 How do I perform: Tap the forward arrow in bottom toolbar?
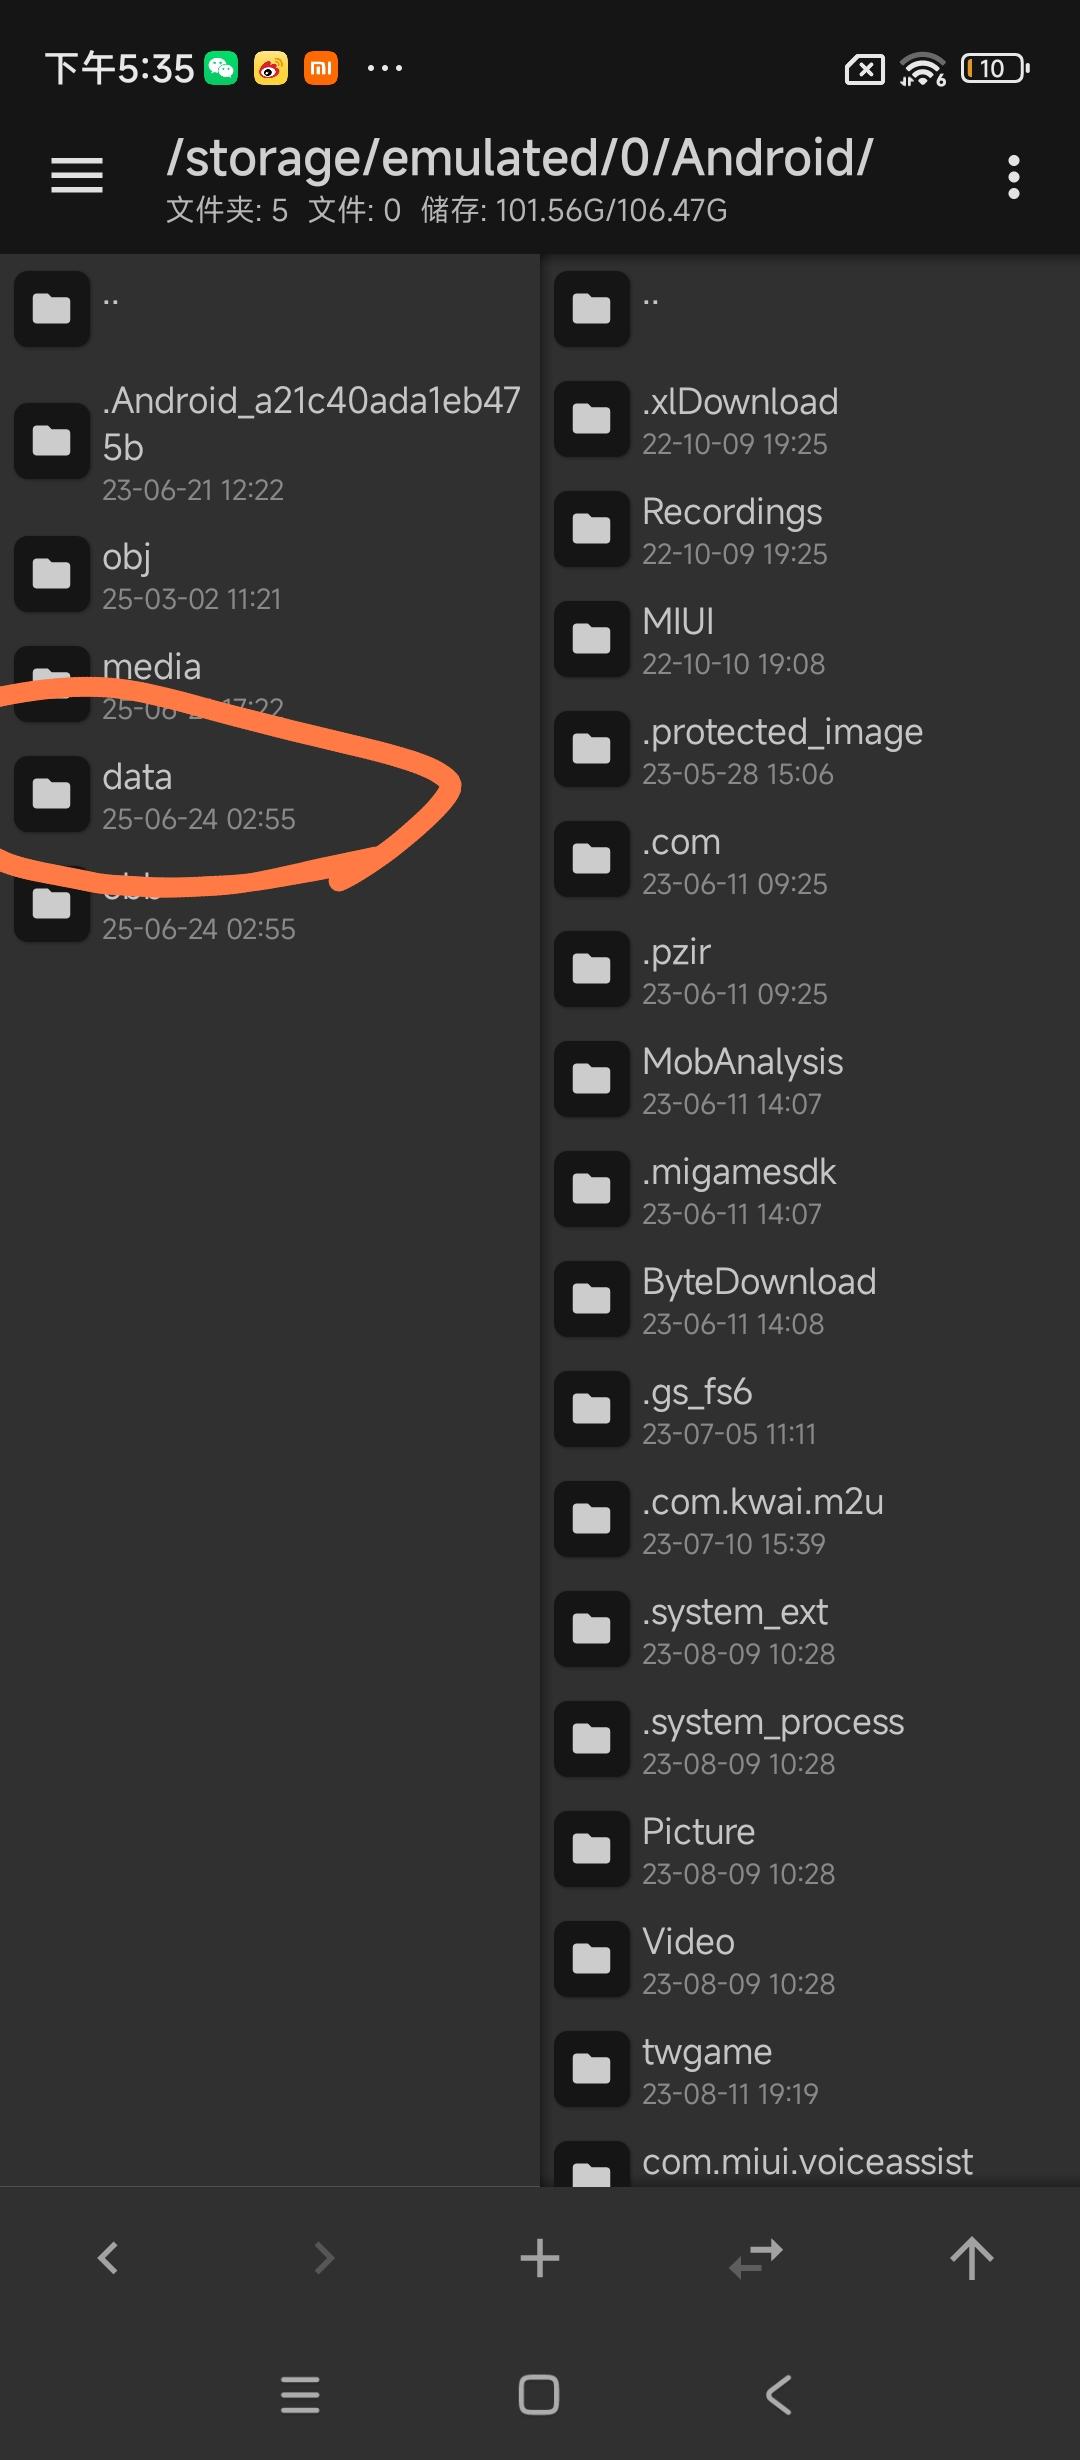pyautogui.click(x=324, y=2258)
